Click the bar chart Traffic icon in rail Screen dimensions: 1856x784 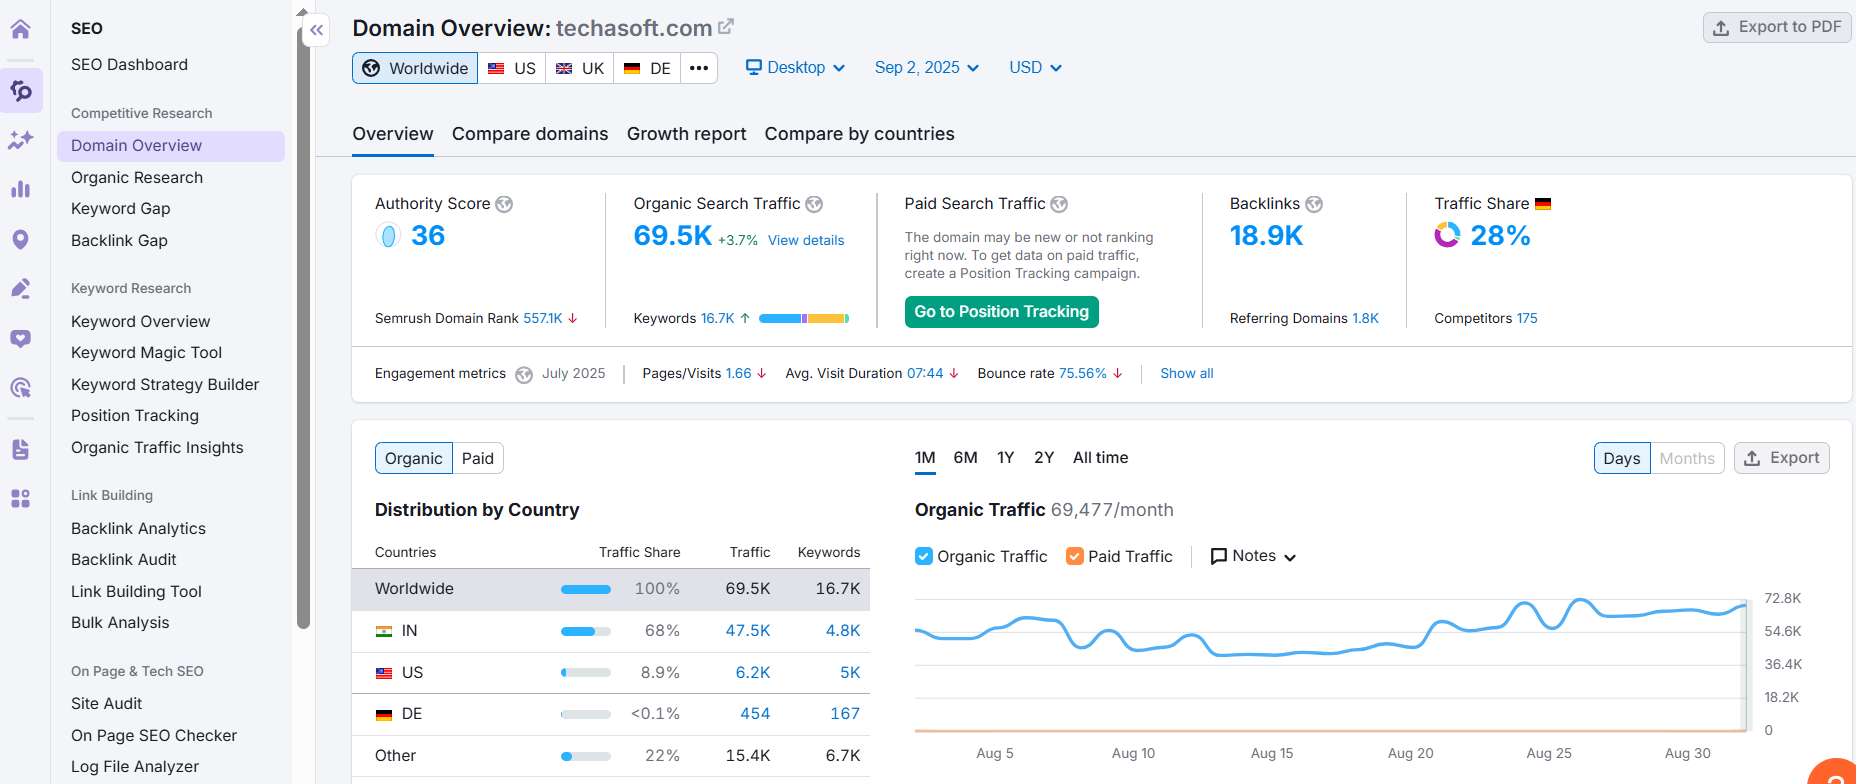click(20, 189)
